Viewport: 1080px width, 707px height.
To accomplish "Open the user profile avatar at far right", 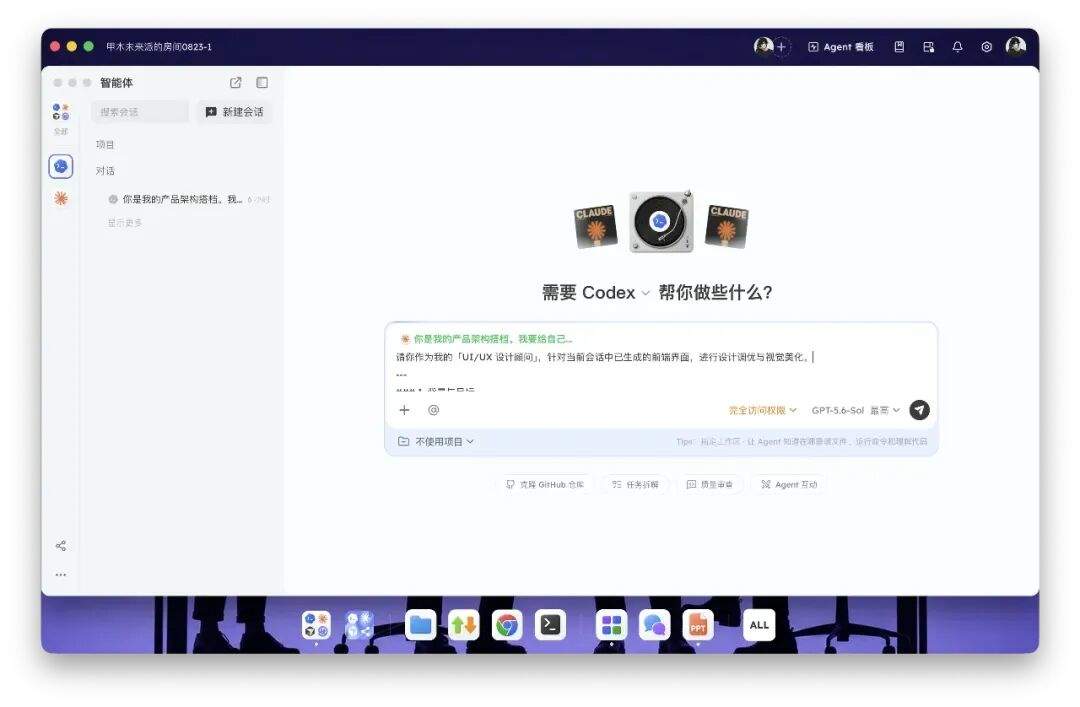I will click(x=1016, y=46).
